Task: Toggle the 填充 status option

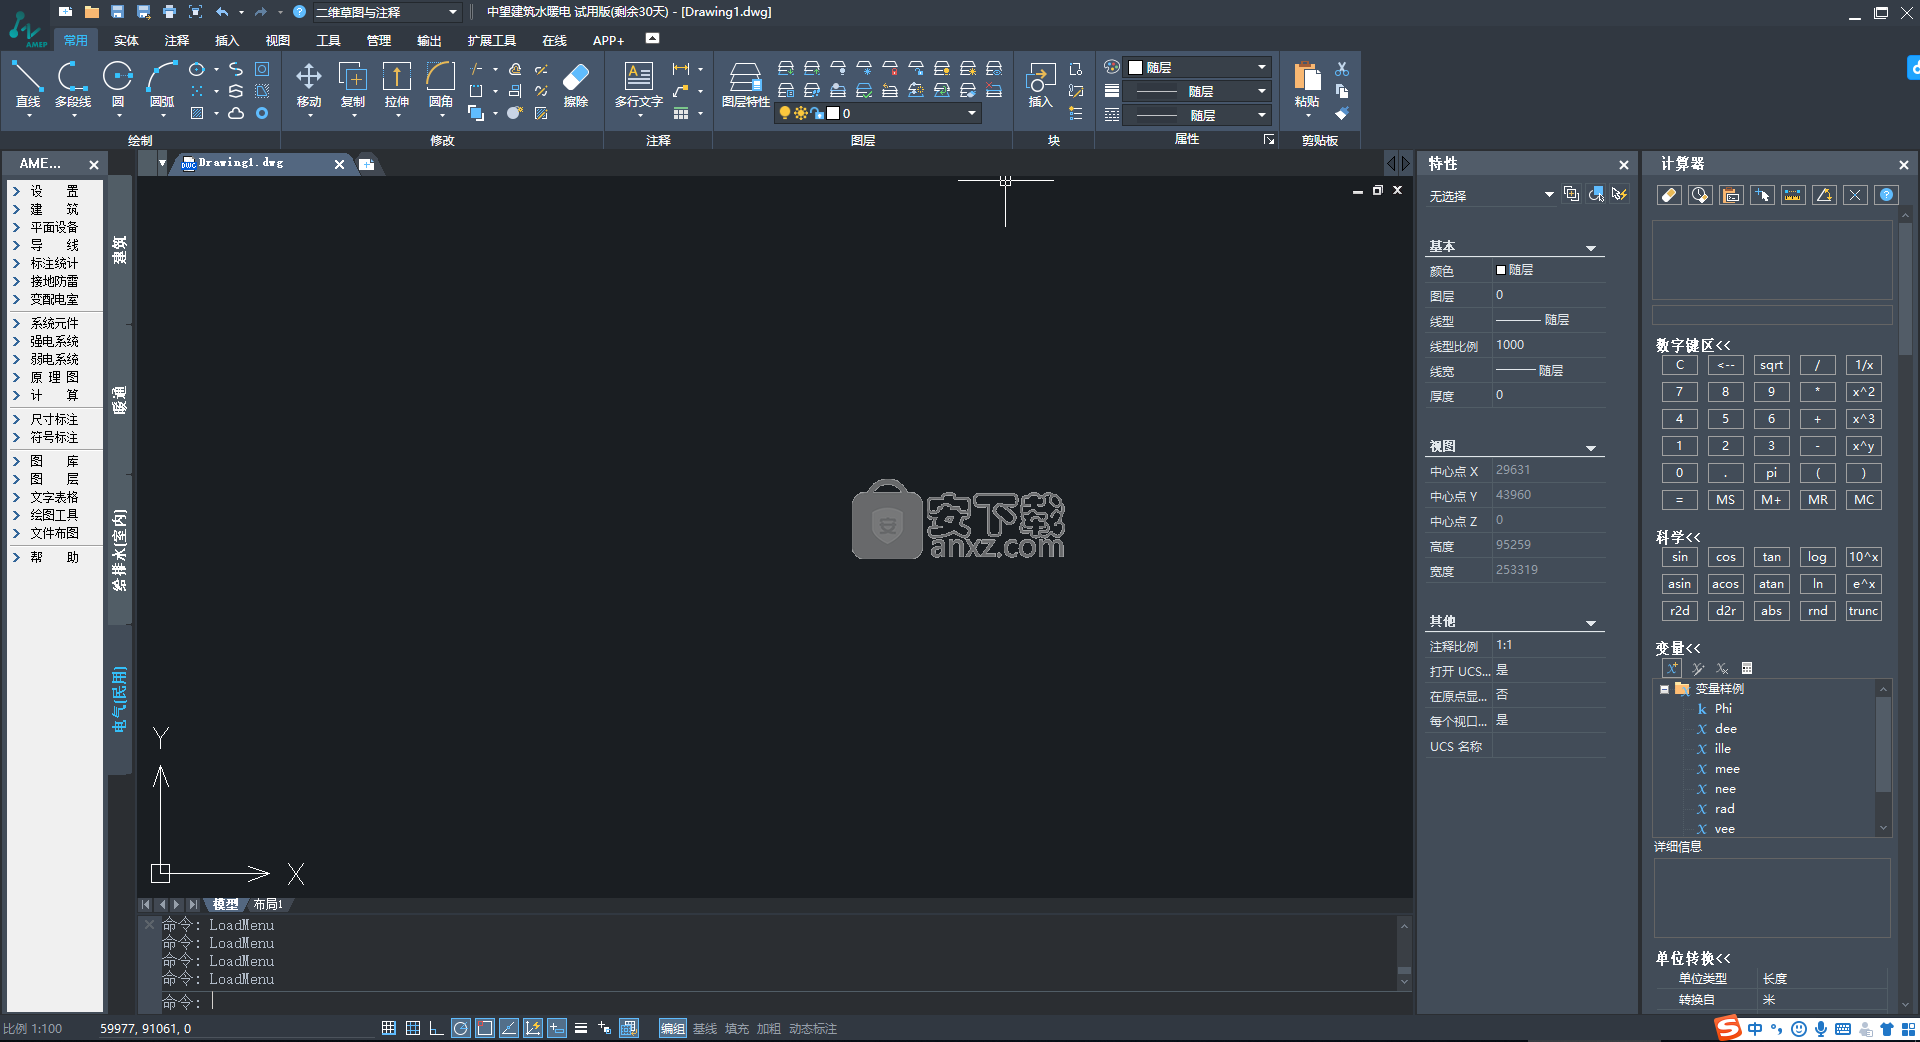Action: pos(737,1028)
